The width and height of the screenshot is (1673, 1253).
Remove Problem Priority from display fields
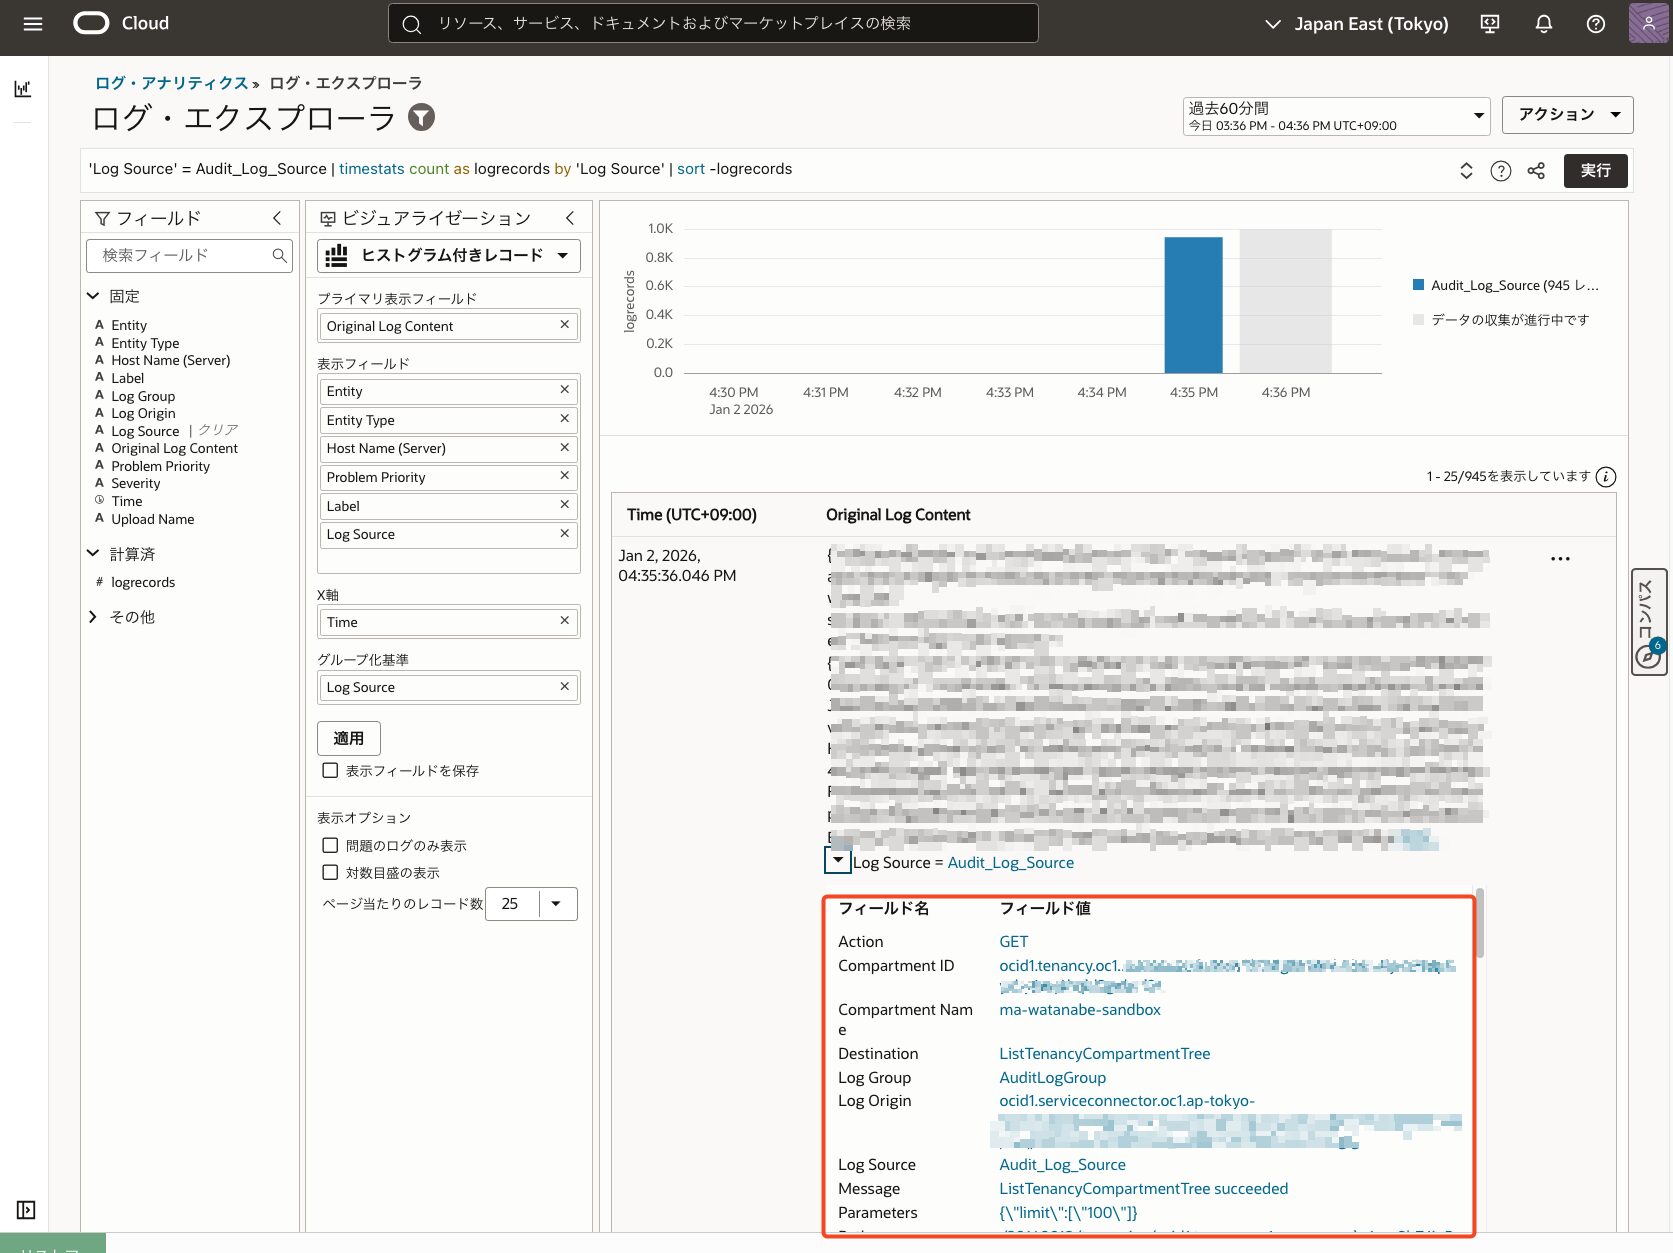564,476
